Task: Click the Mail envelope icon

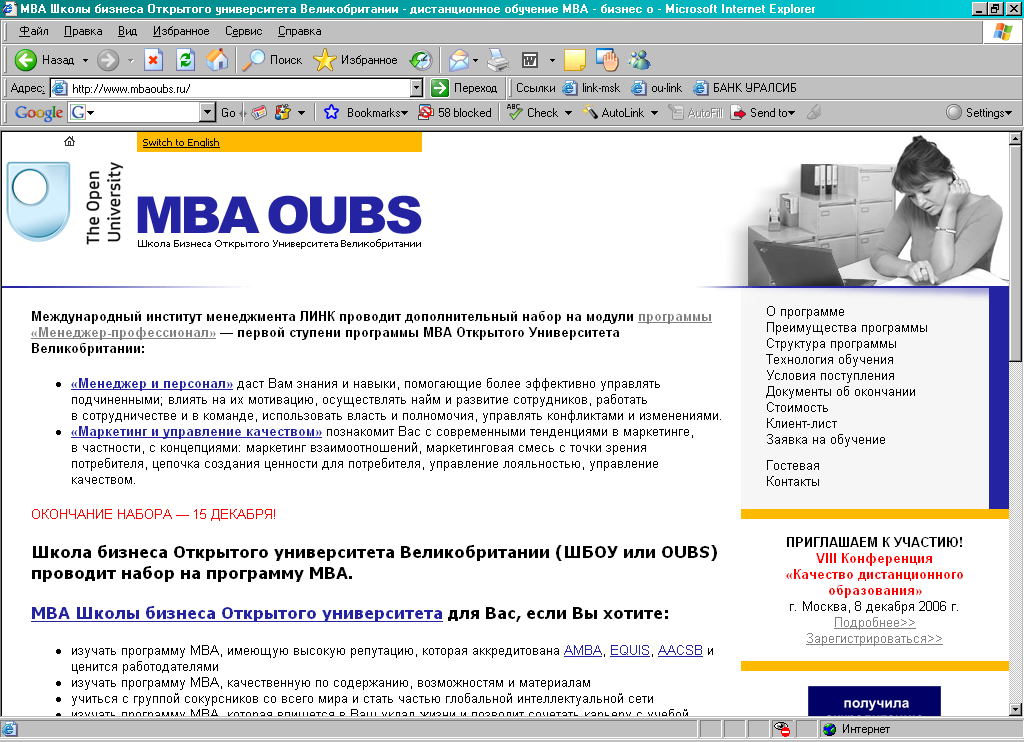Action: coord(458,60)
